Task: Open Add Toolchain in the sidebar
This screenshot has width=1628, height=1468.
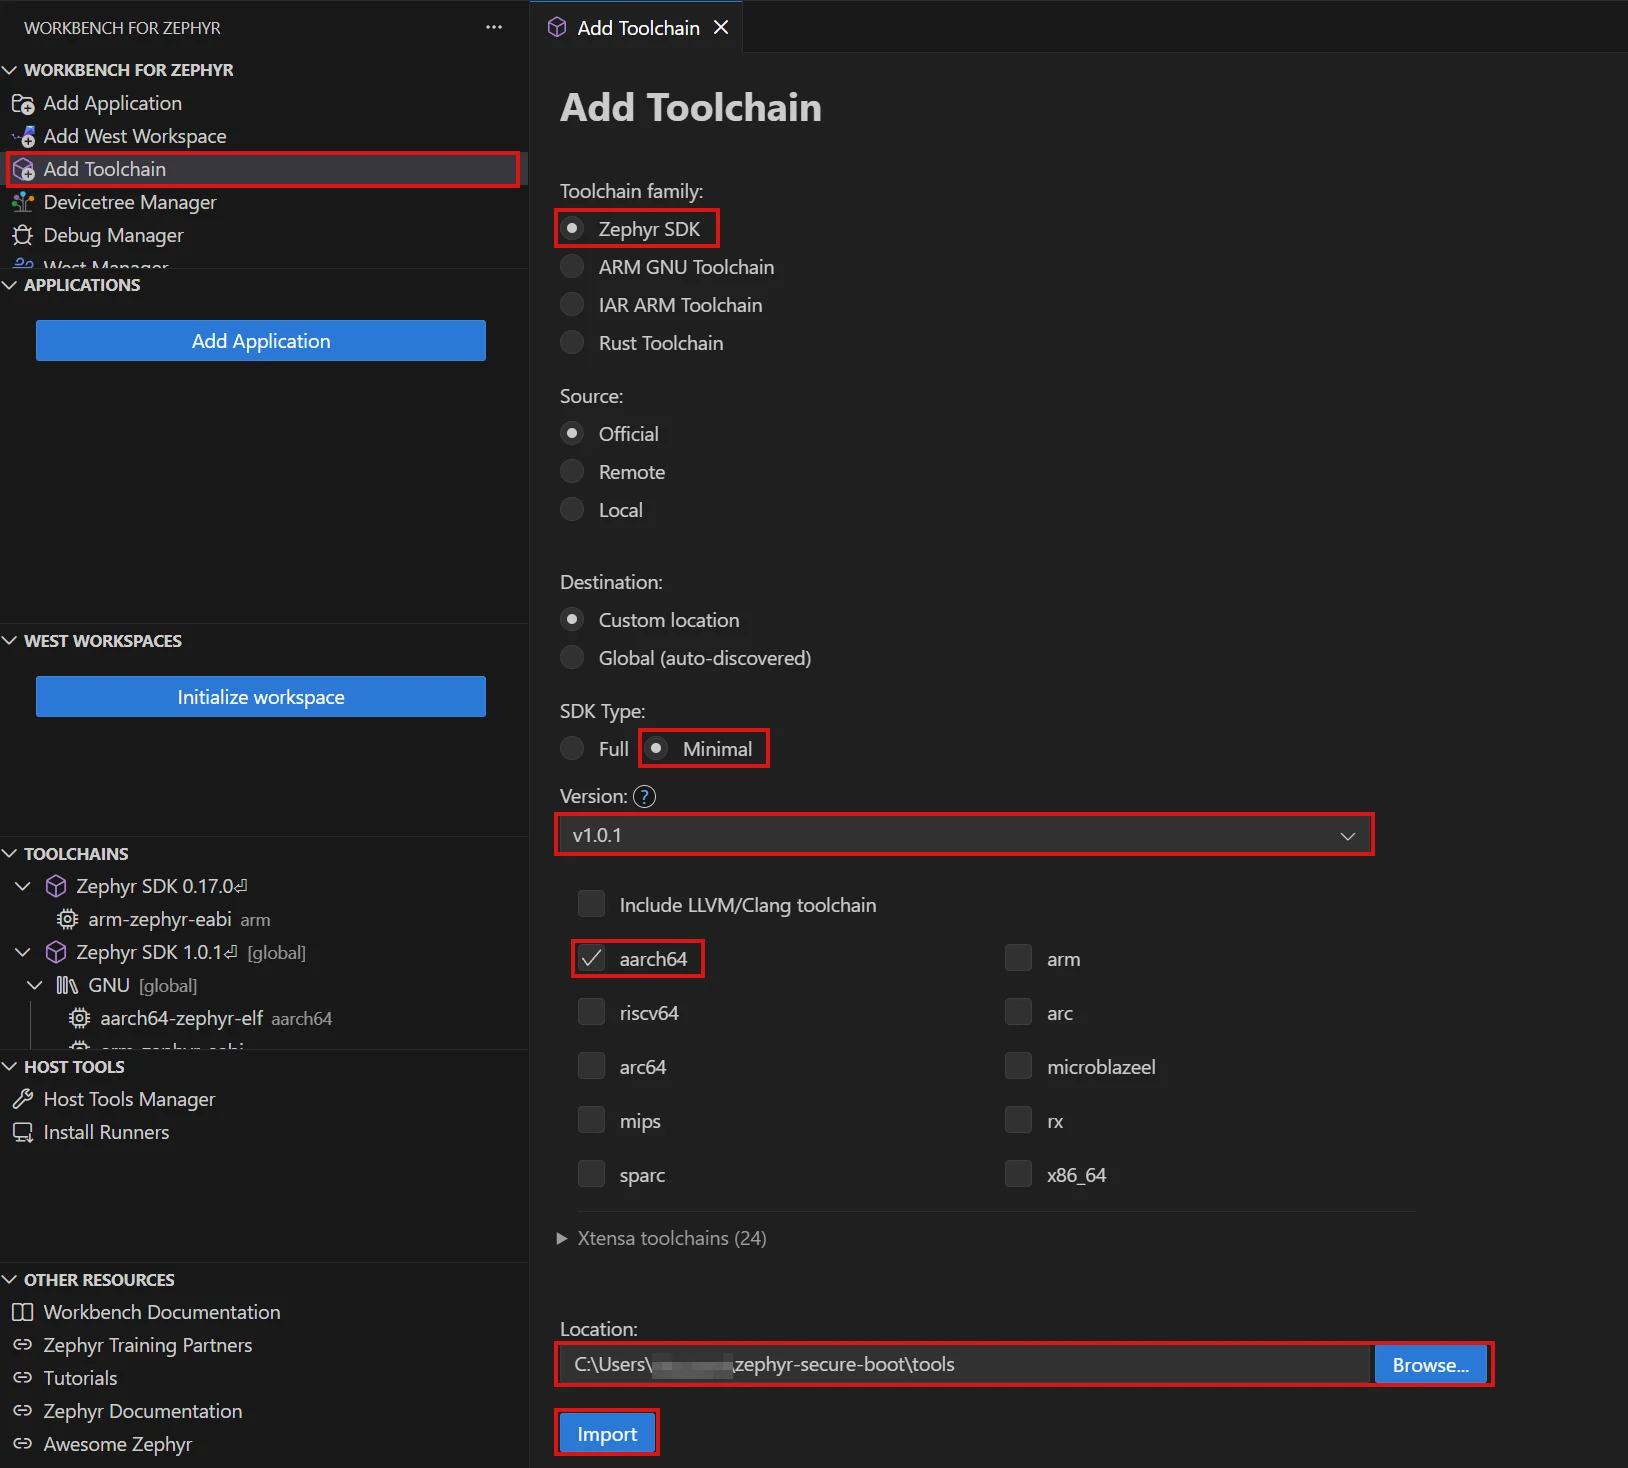Action: [263, 170]
